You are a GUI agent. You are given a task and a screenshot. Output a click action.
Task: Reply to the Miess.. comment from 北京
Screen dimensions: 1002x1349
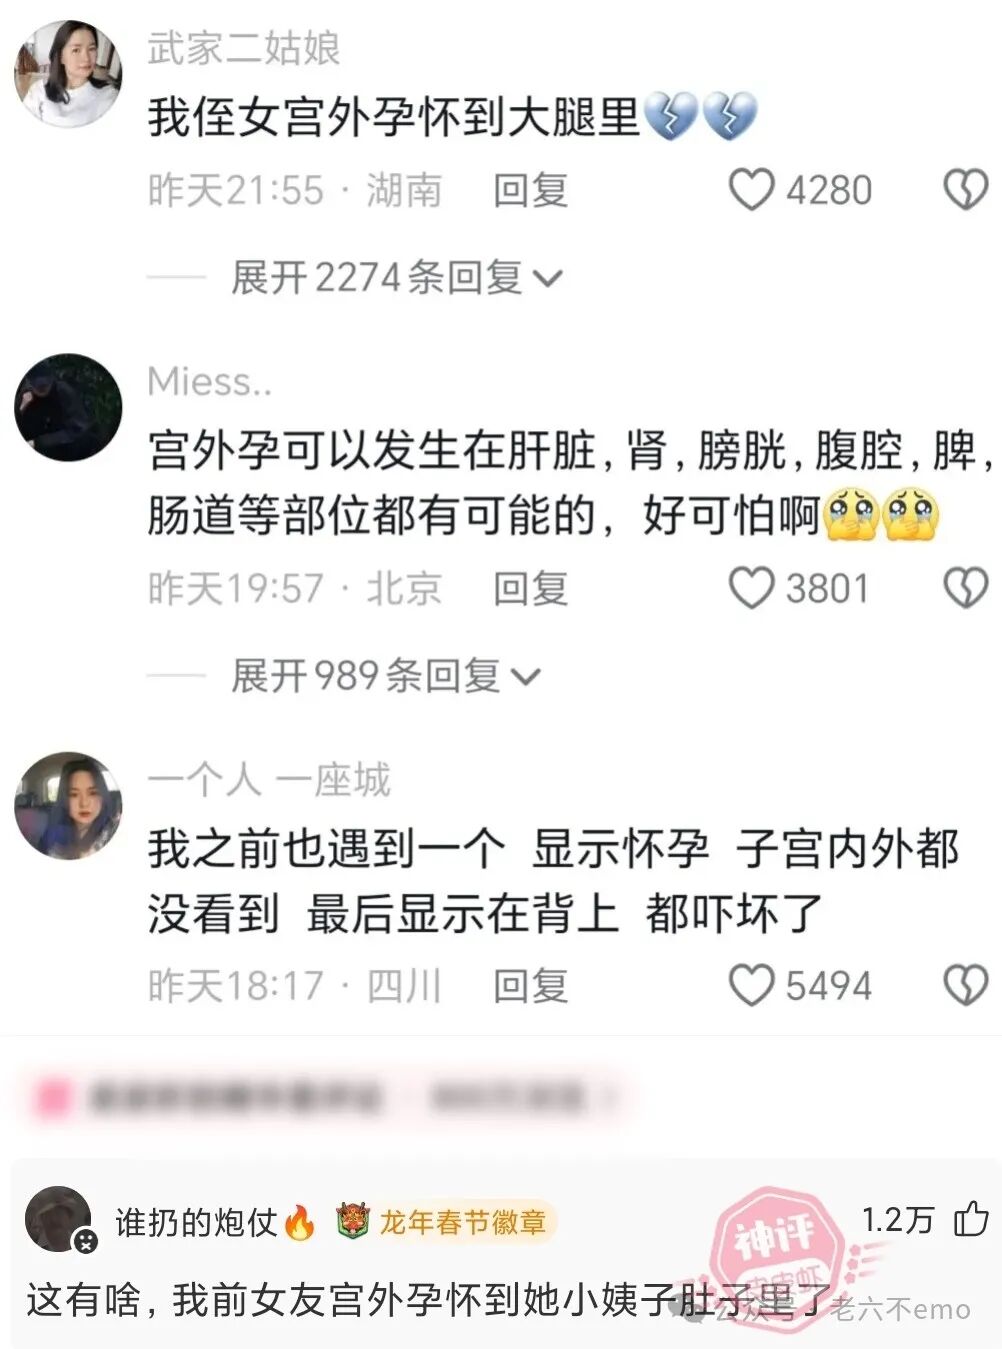(x=530, y=588)
